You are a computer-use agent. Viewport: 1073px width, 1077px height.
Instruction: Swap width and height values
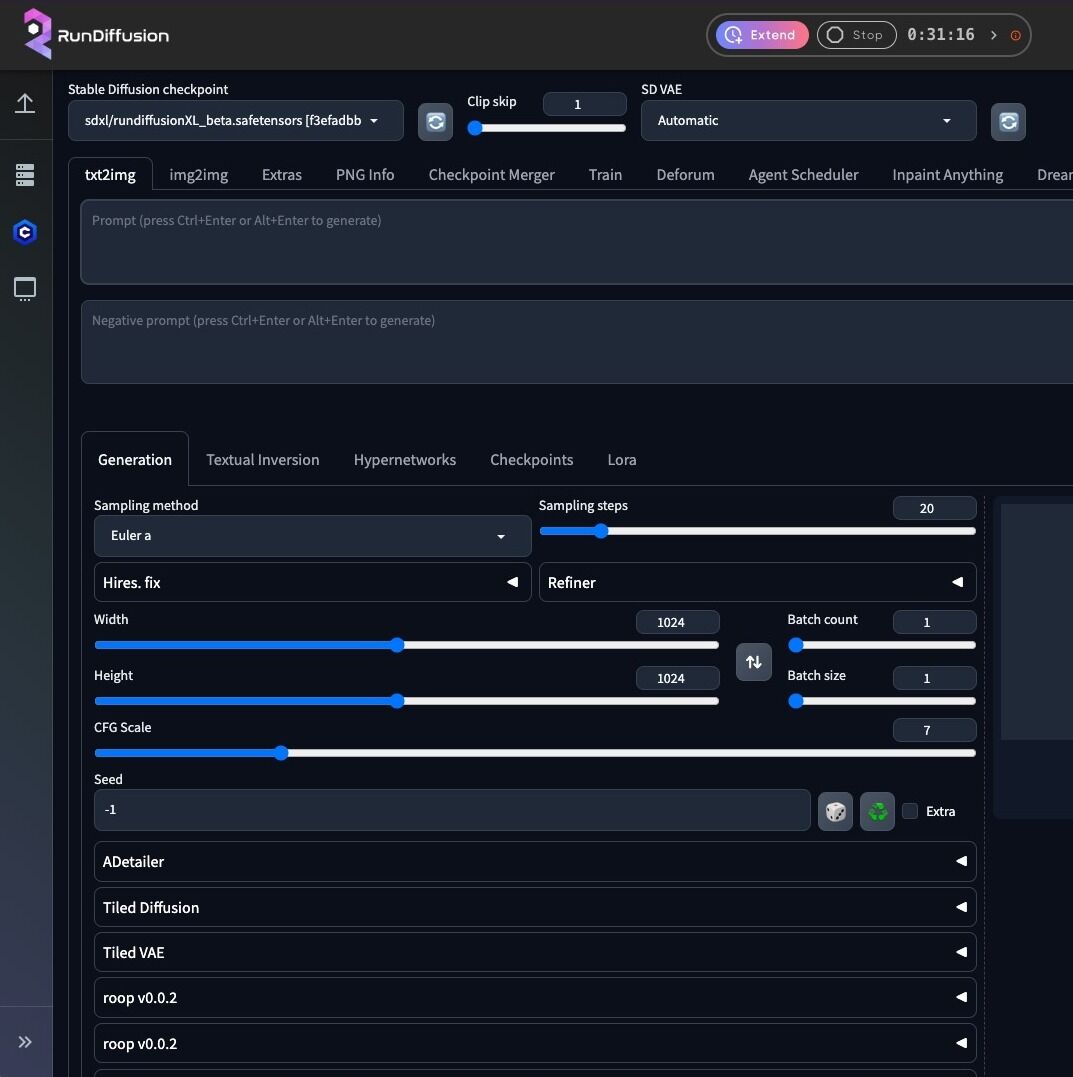[x=754, y=662]
